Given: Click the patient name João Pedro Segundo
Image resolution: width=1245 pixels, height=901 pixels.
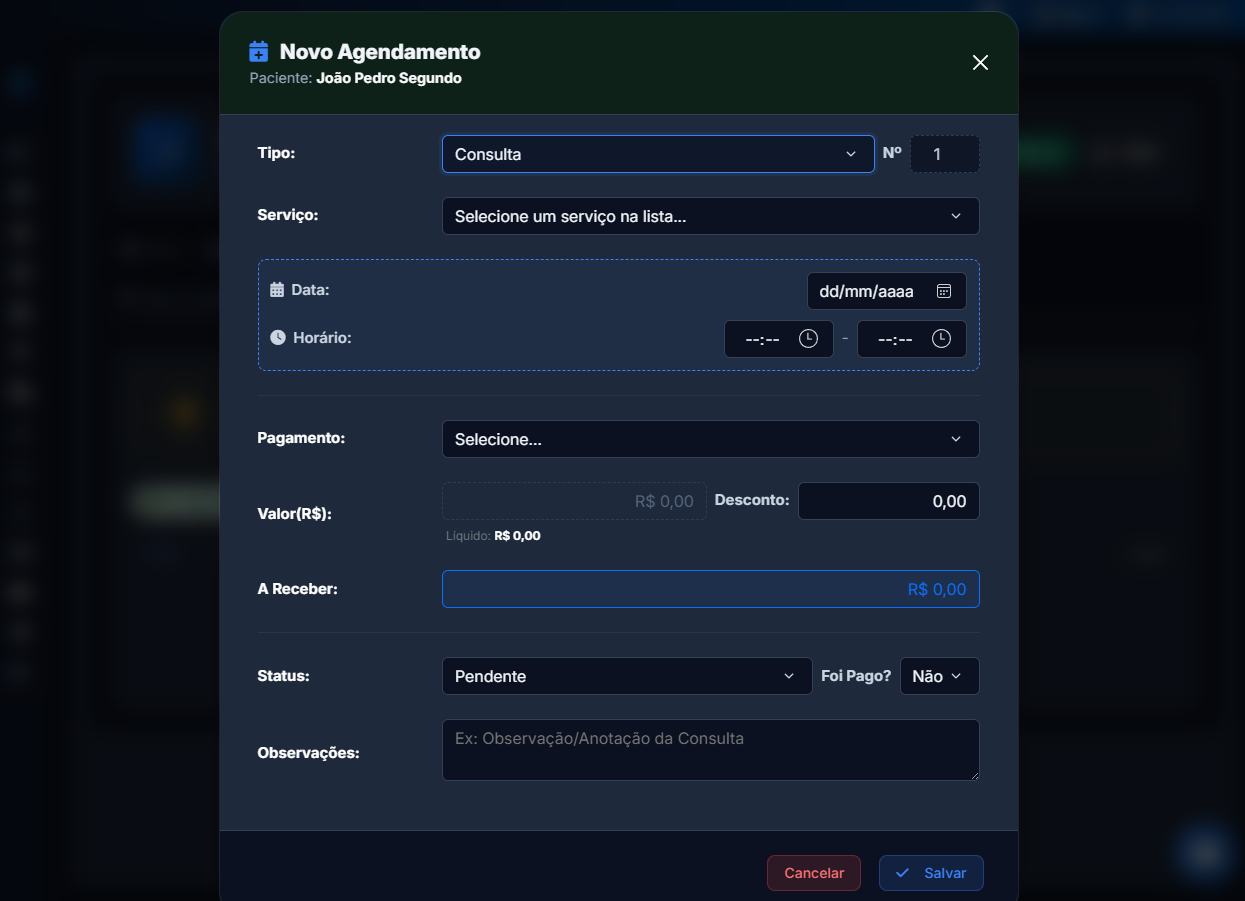Looking at the screenshot, I should [389, 78].
